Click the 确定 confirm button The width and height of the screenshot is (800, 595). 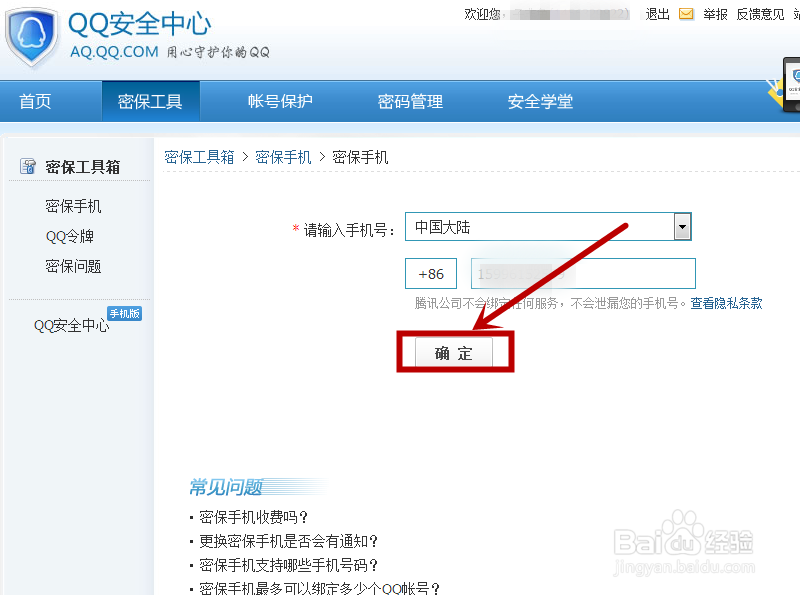click(454, 353)
